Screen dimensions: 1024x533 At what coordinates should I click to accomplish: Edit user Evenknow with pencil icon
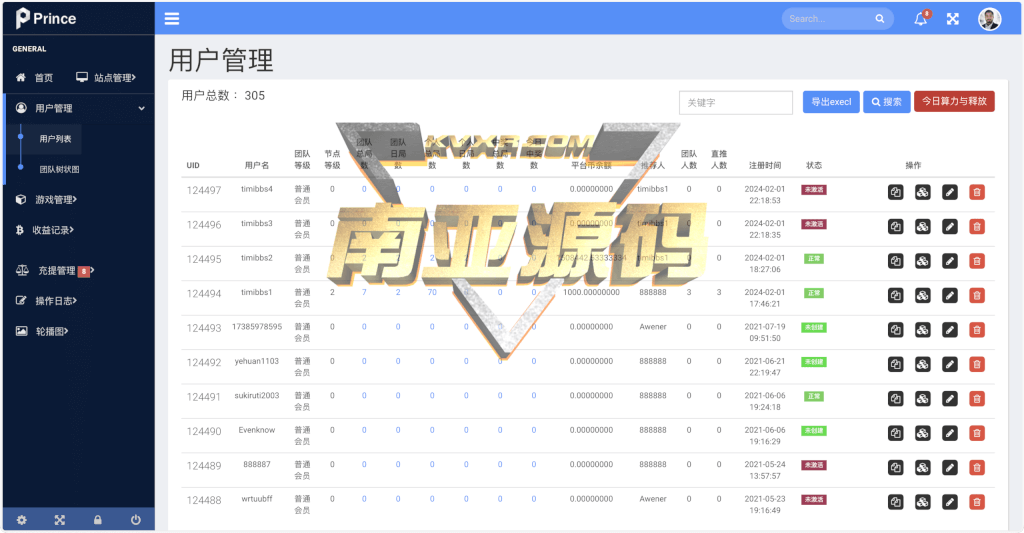pyautogui.click(x=950, y=433)
